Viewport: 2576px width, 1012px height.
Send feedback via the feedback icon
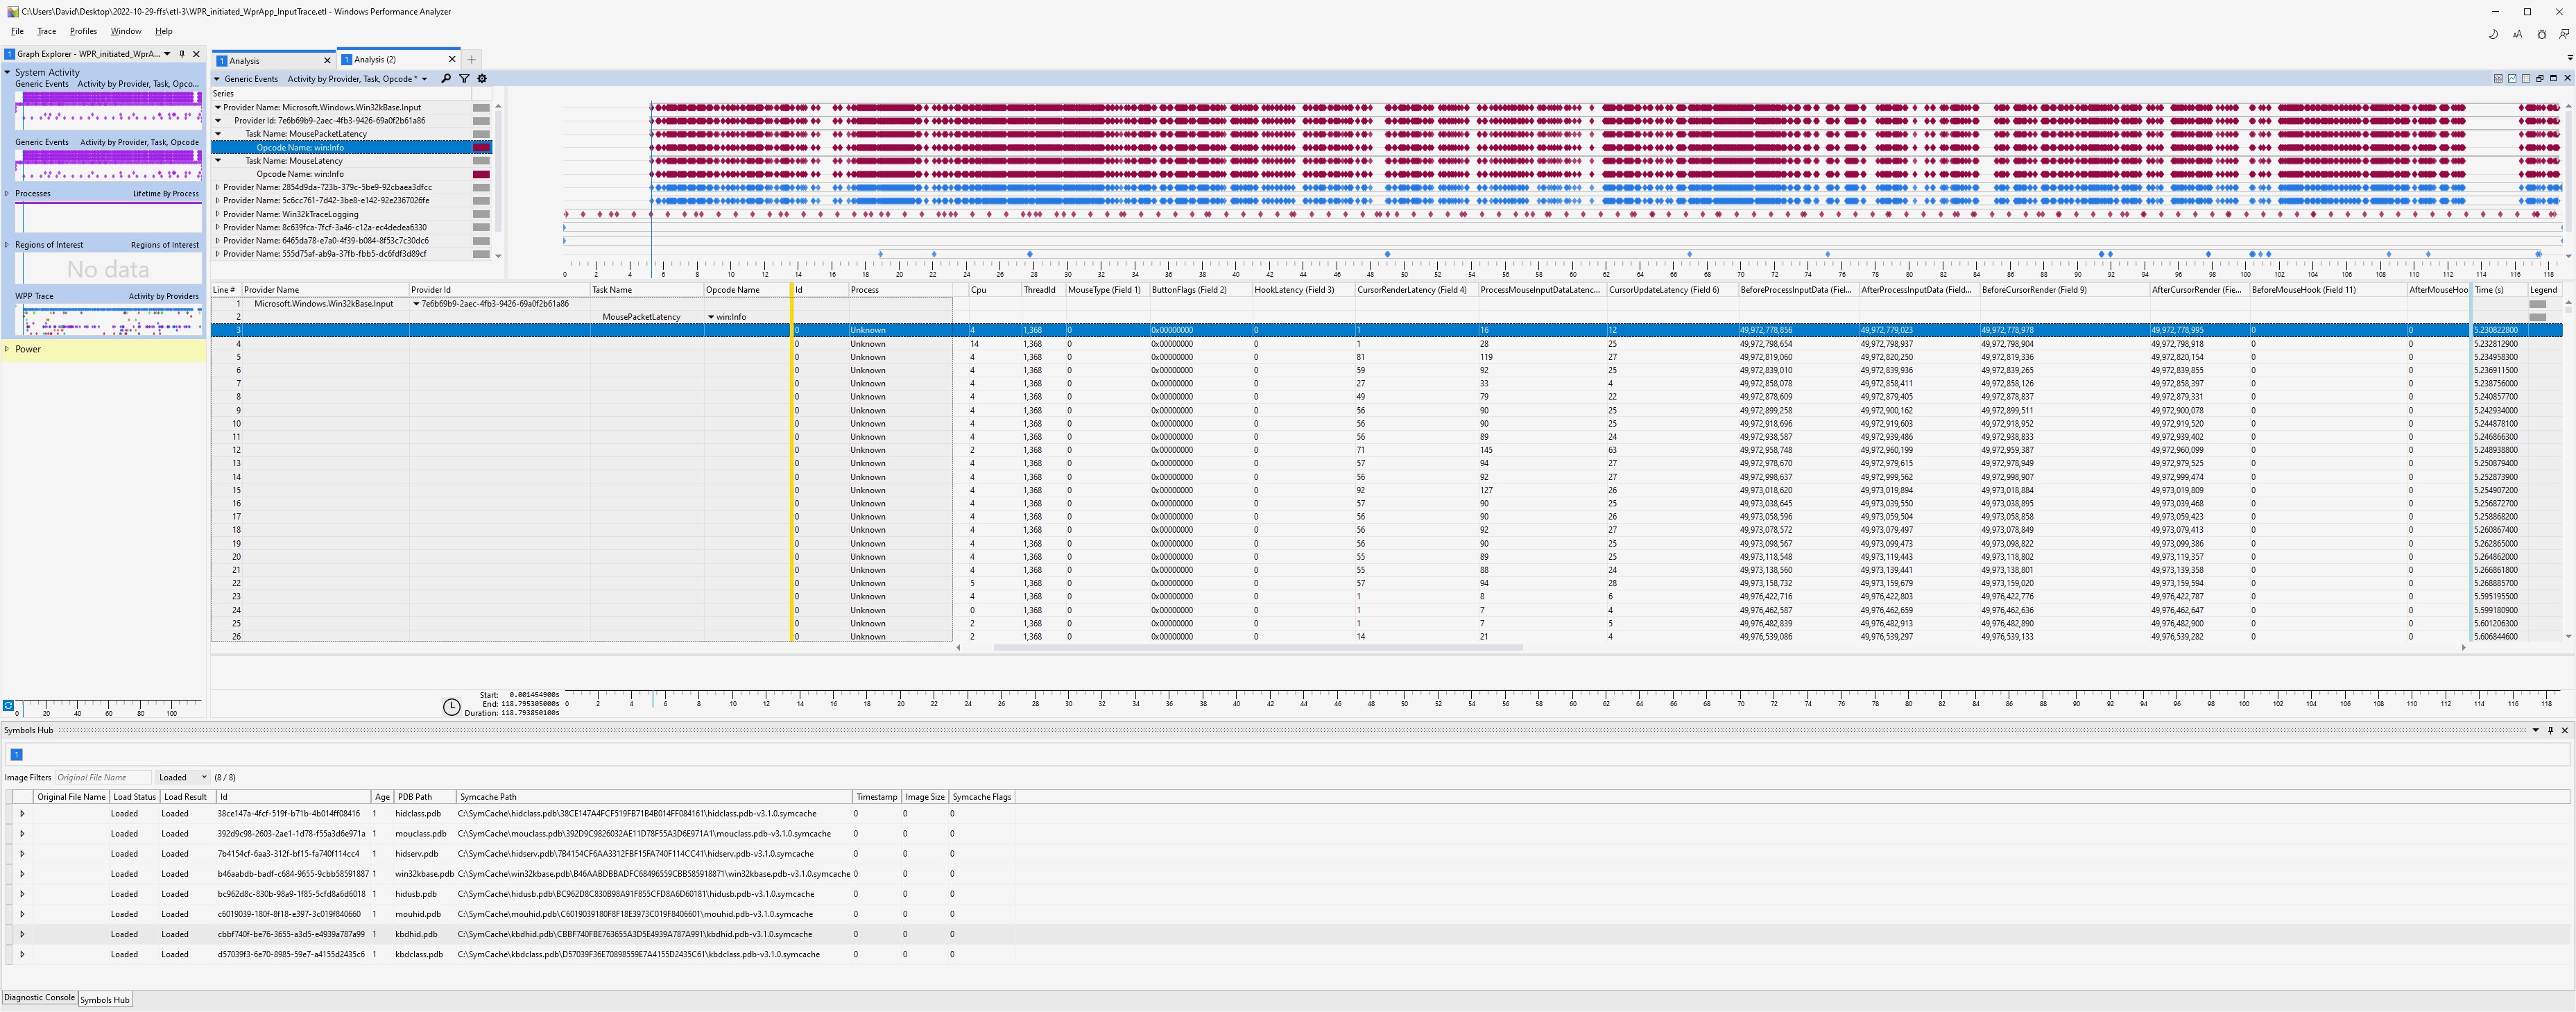point(2565,35)
